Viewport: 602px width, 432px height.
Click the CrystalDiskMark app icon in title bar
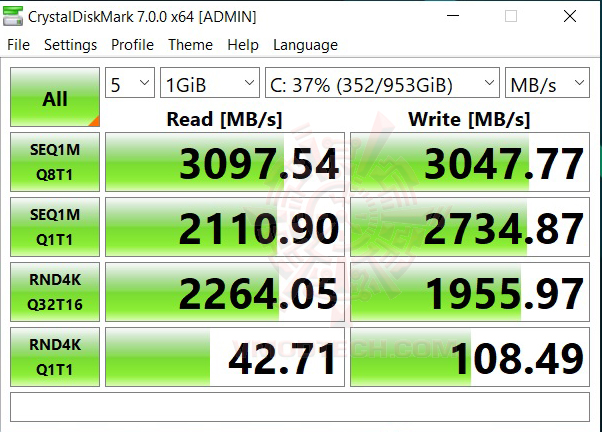click(x=13, y=16)
